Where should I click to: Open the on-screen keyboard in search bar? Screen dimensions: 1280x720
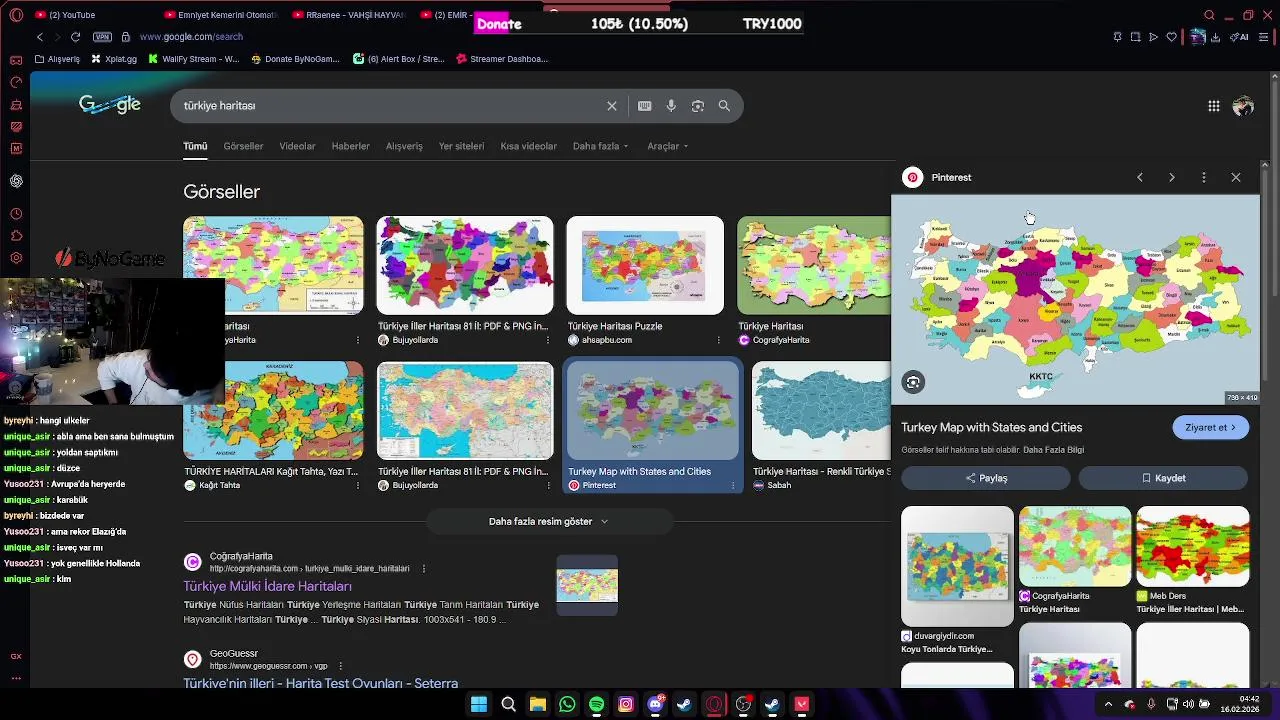point(645,106)
